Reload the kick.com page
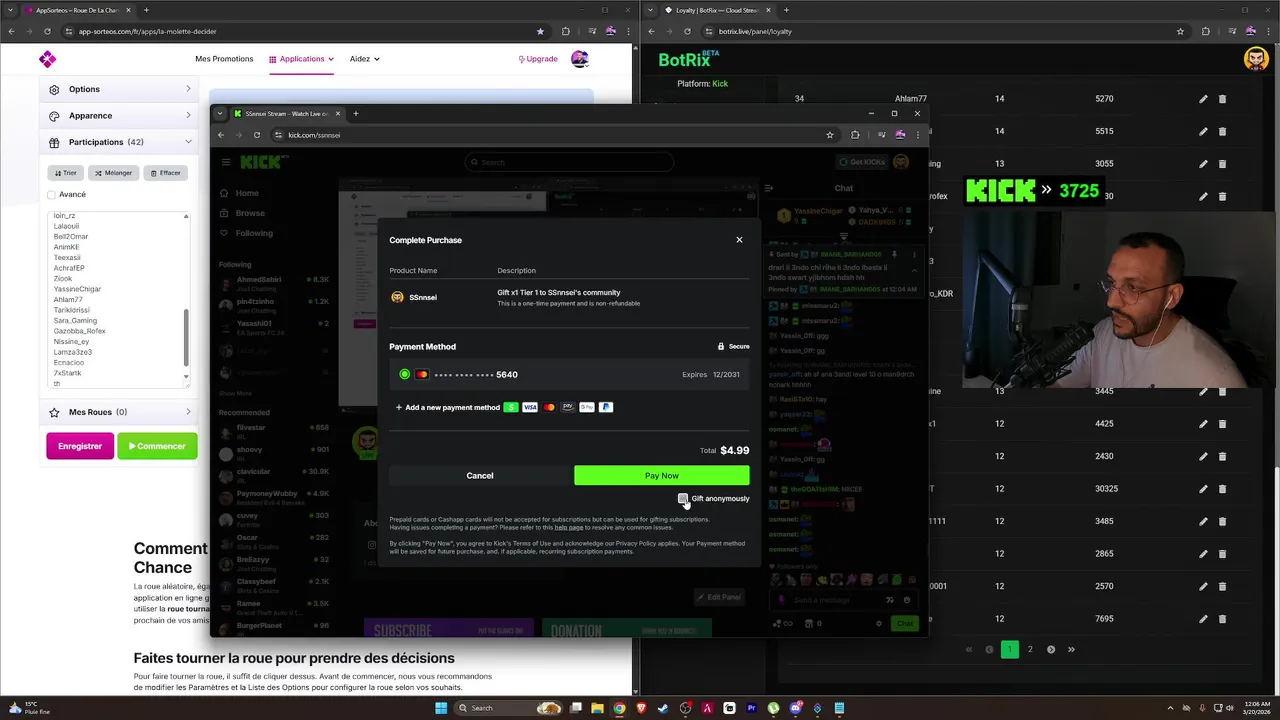 [257, 135]
